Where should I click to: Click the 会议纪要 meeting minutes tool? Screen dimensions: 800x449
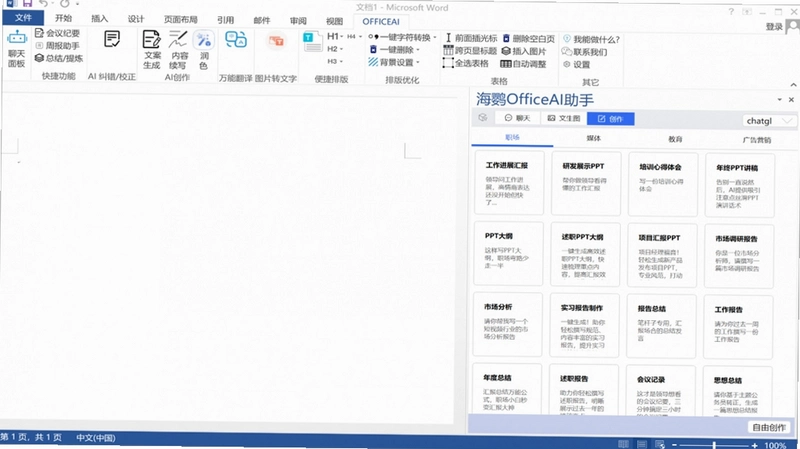click(57, 33)
